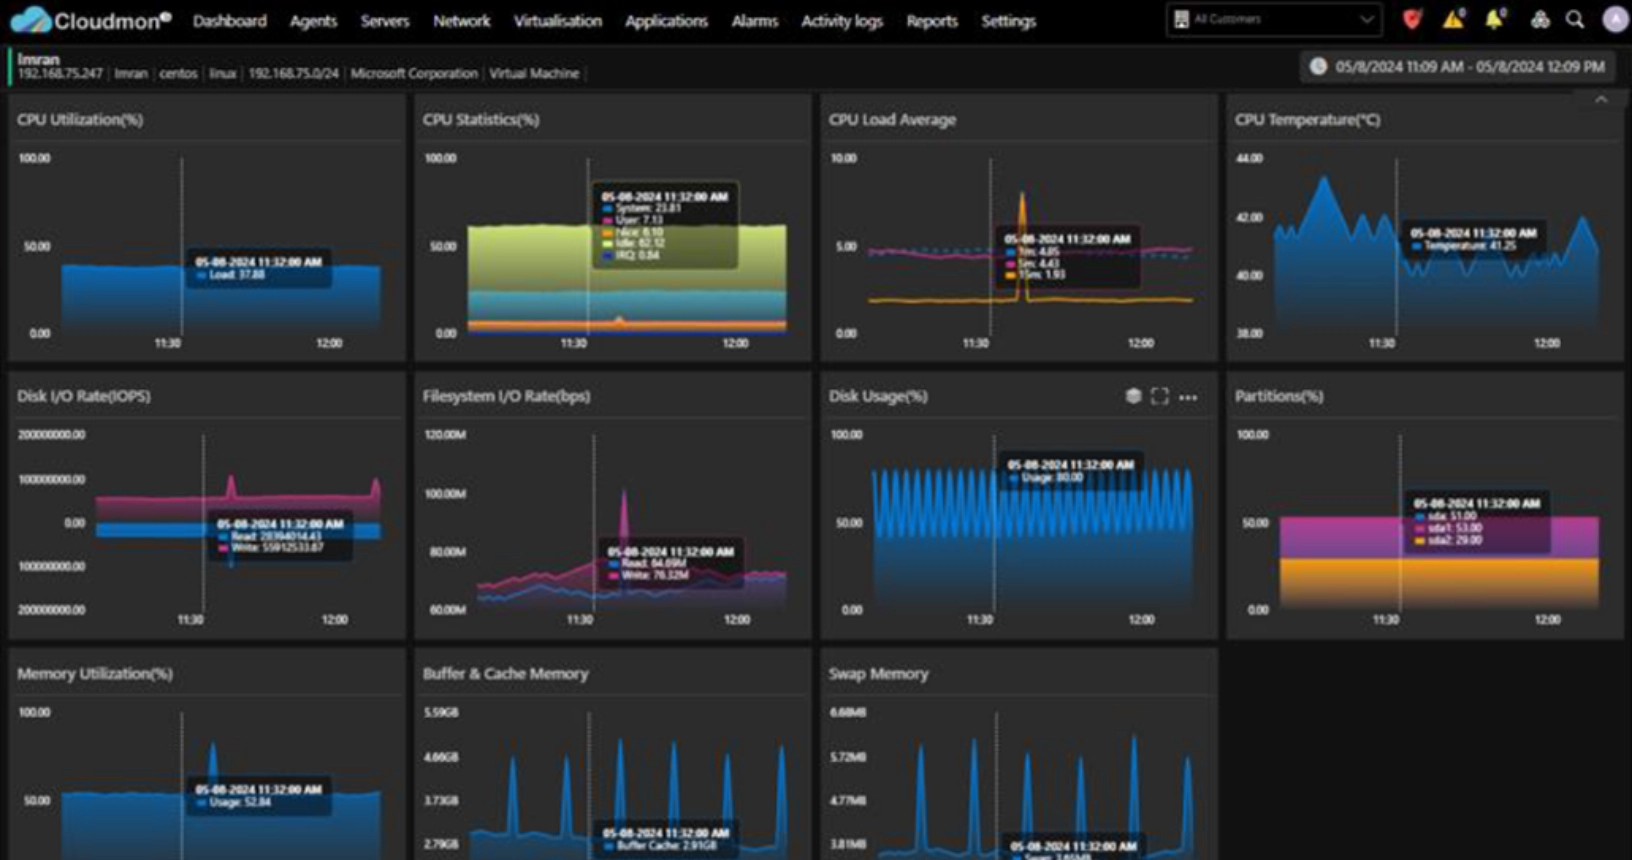Viewport: 1632px width, 860px height.
Task: Click the Filesystem I/O Rate(bps) title
Action: pos(506,396)
